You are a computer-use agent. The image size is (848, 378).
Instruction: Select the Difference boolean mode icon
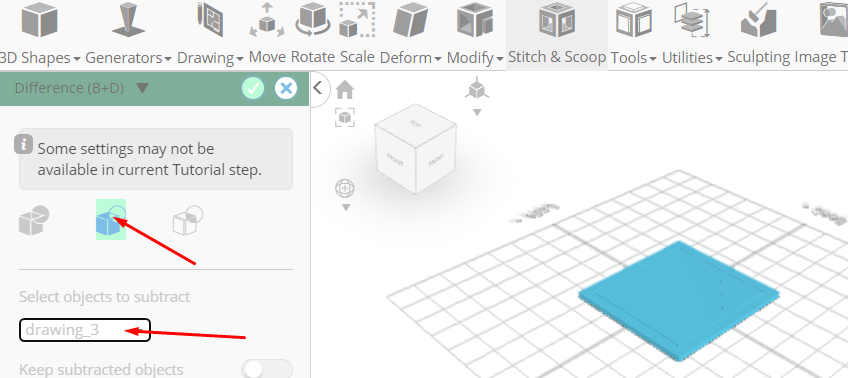(111, 220)
